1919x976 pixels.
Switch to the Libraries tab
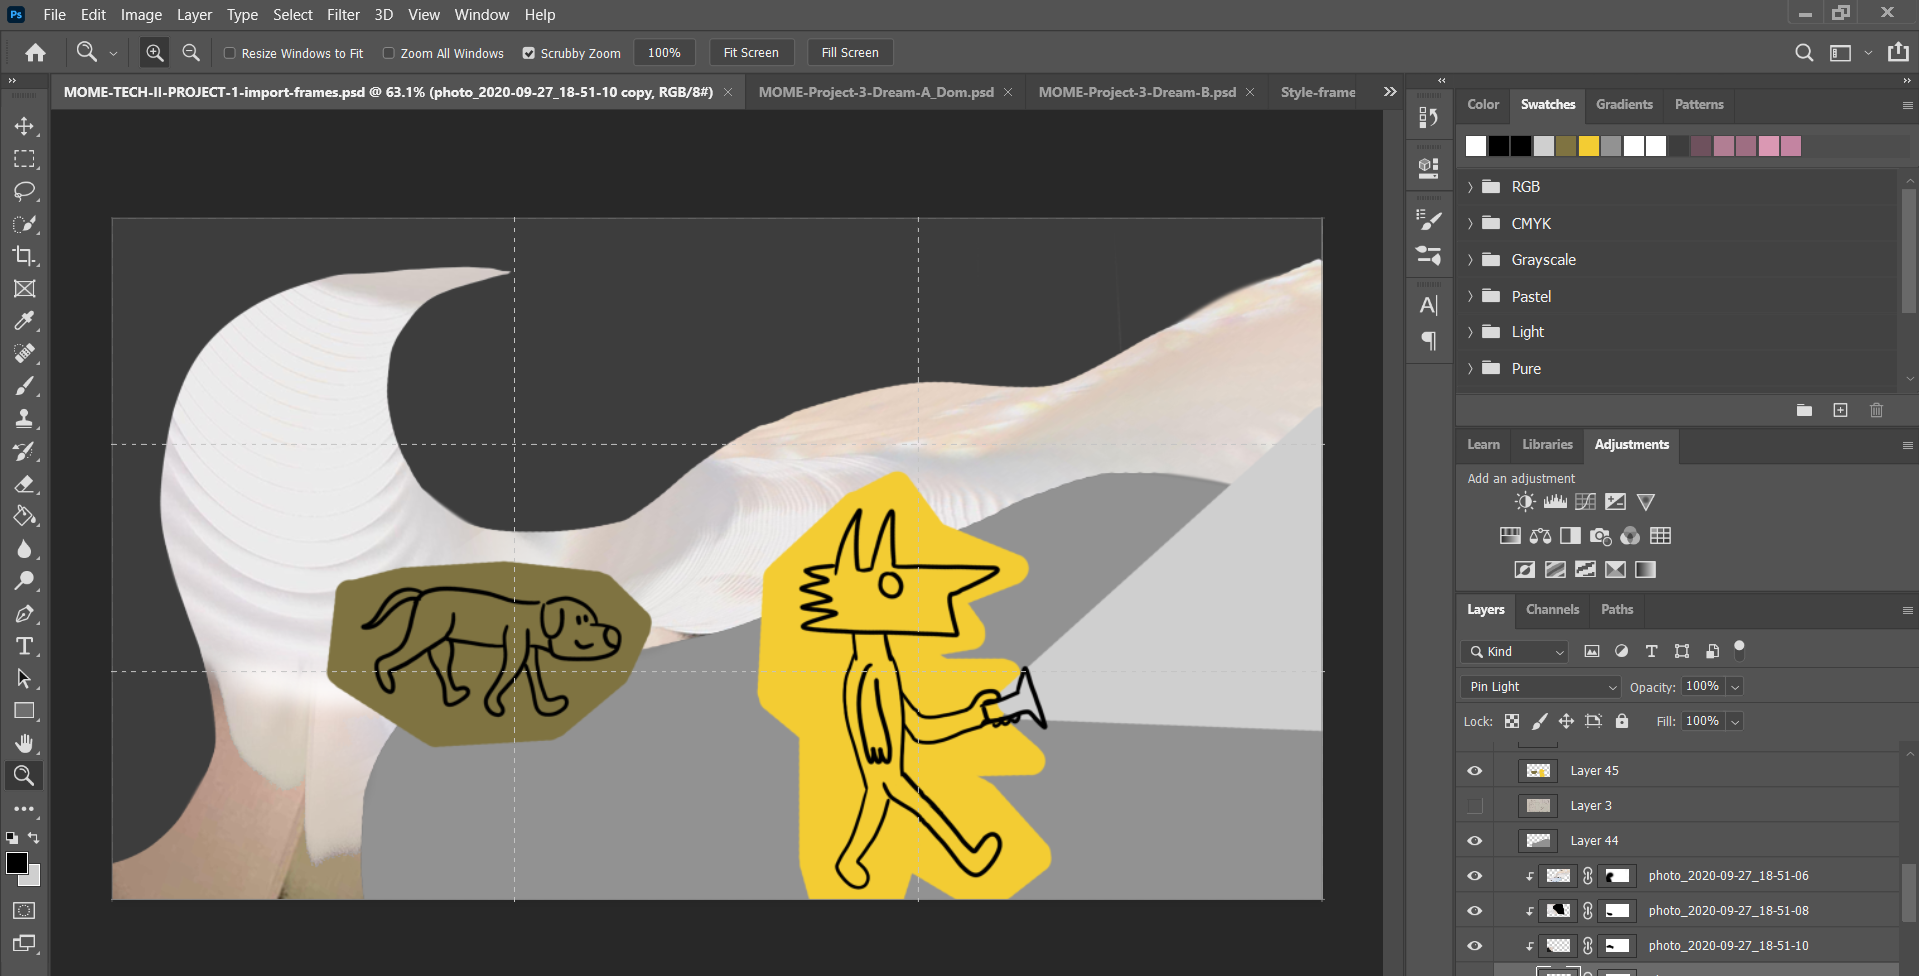click(1547, 445)
